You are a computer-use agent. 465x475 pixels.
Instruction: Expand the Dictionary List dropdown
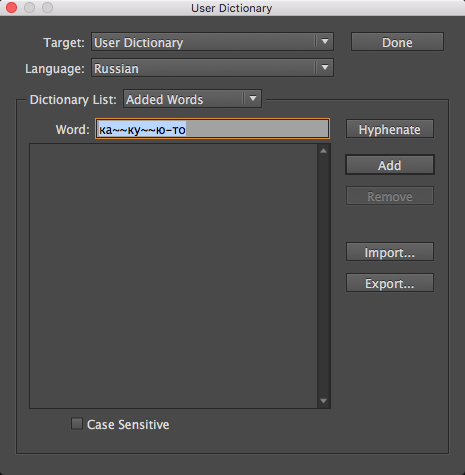(192, 99)
